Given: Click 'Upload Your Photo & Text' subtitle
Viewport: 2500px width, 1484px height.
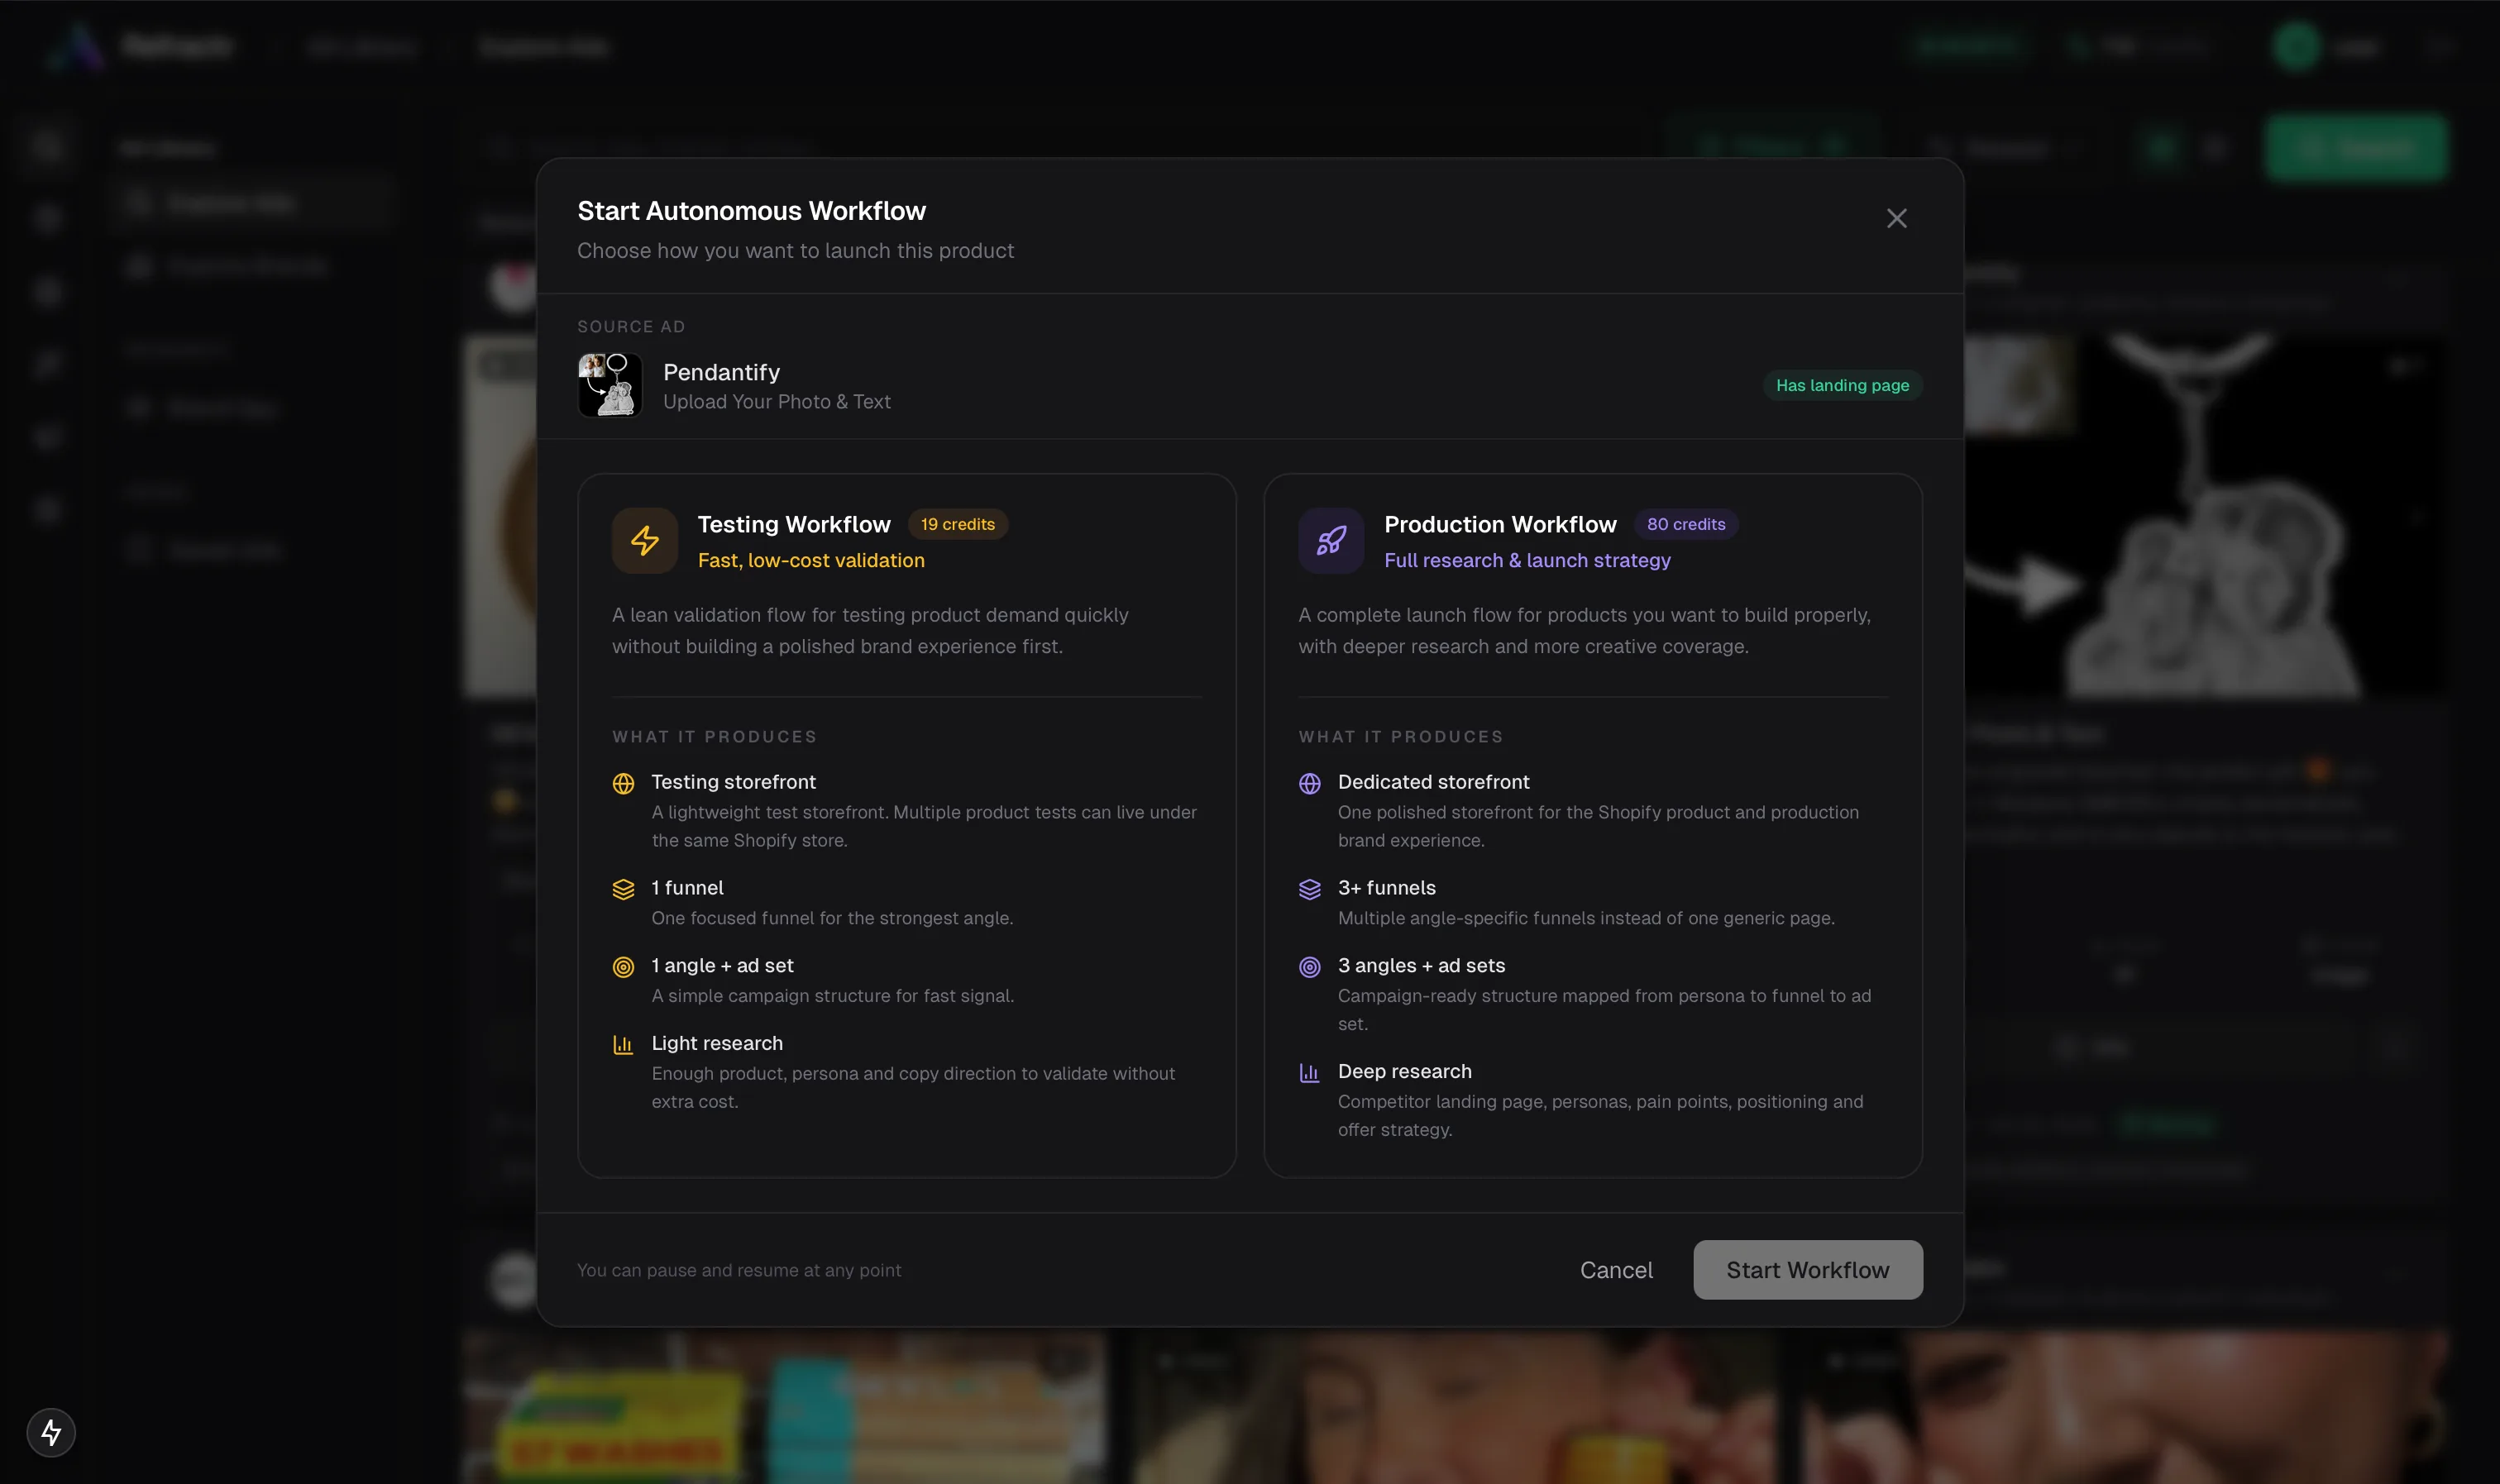Looking at the screenshot, I should tap(777, 401).
